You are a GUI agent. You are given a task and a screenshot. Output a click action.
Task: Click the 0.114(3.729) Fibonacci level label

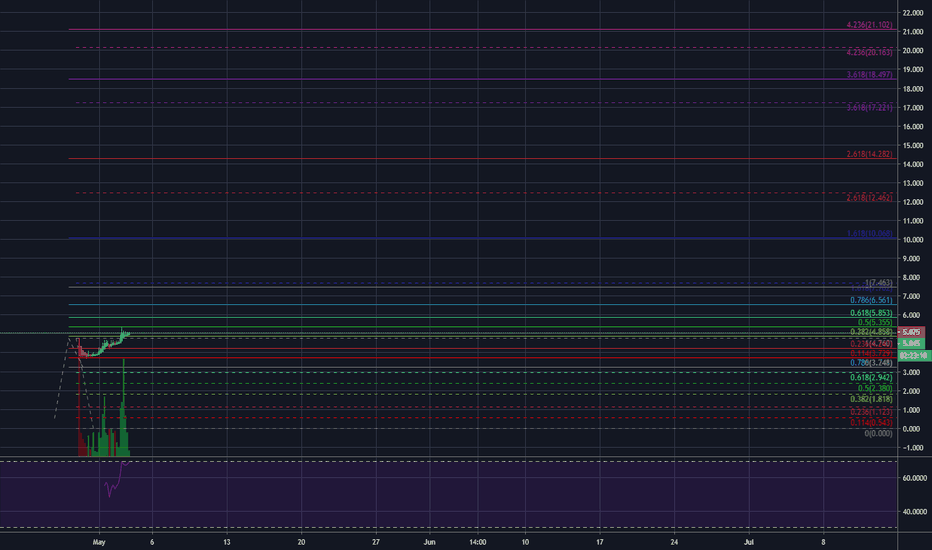click(x=871, y=353)
